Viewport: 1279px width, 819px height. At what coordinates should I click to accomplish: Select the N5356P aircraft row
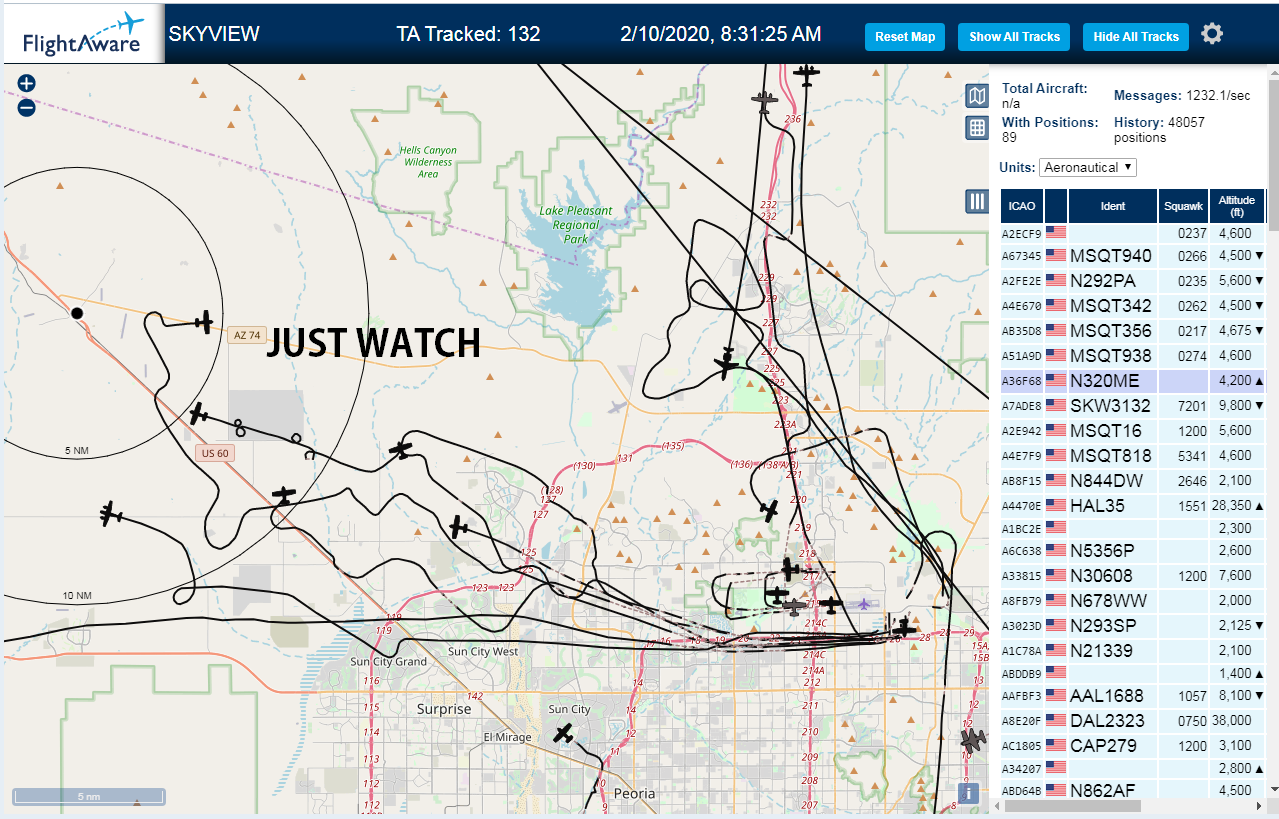(1134, 550)
